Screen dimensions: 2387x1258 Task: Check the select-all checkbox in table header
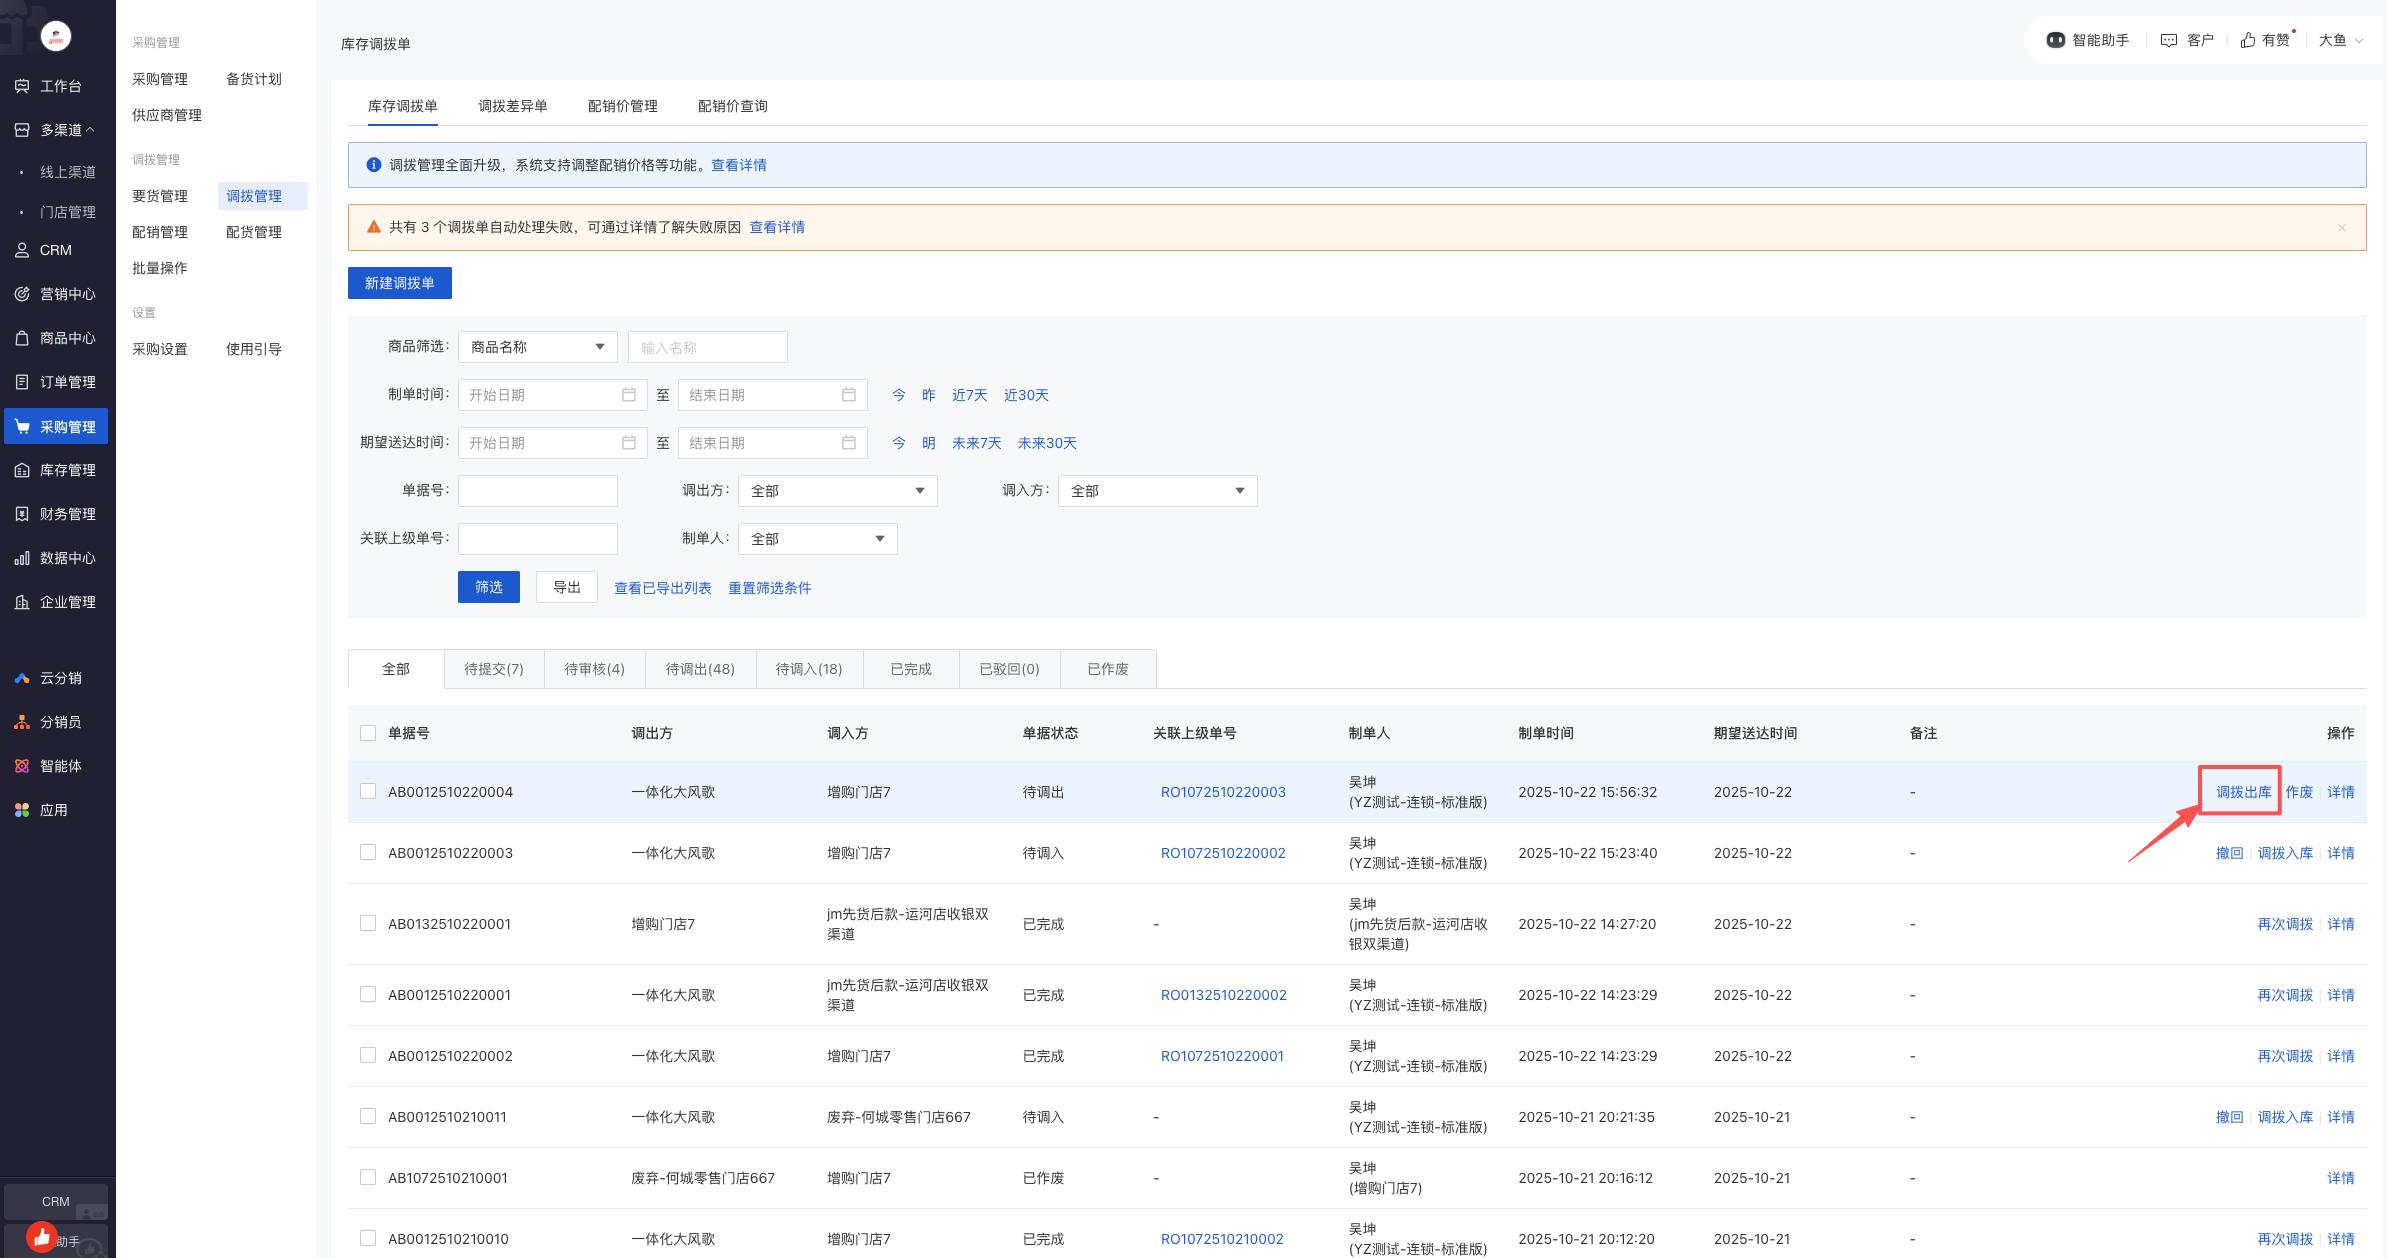point(368,733)
